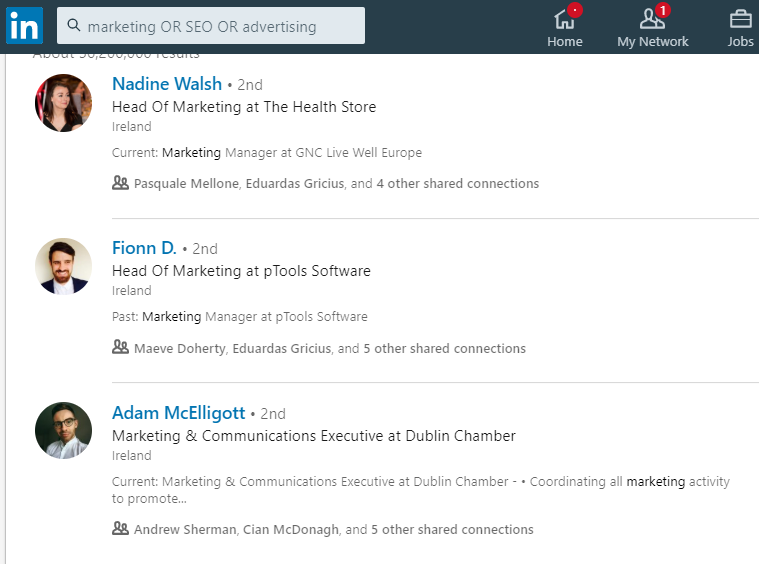
Task: Click 2nd degree badge beside Fionn D.
Action: coord(205,249)
